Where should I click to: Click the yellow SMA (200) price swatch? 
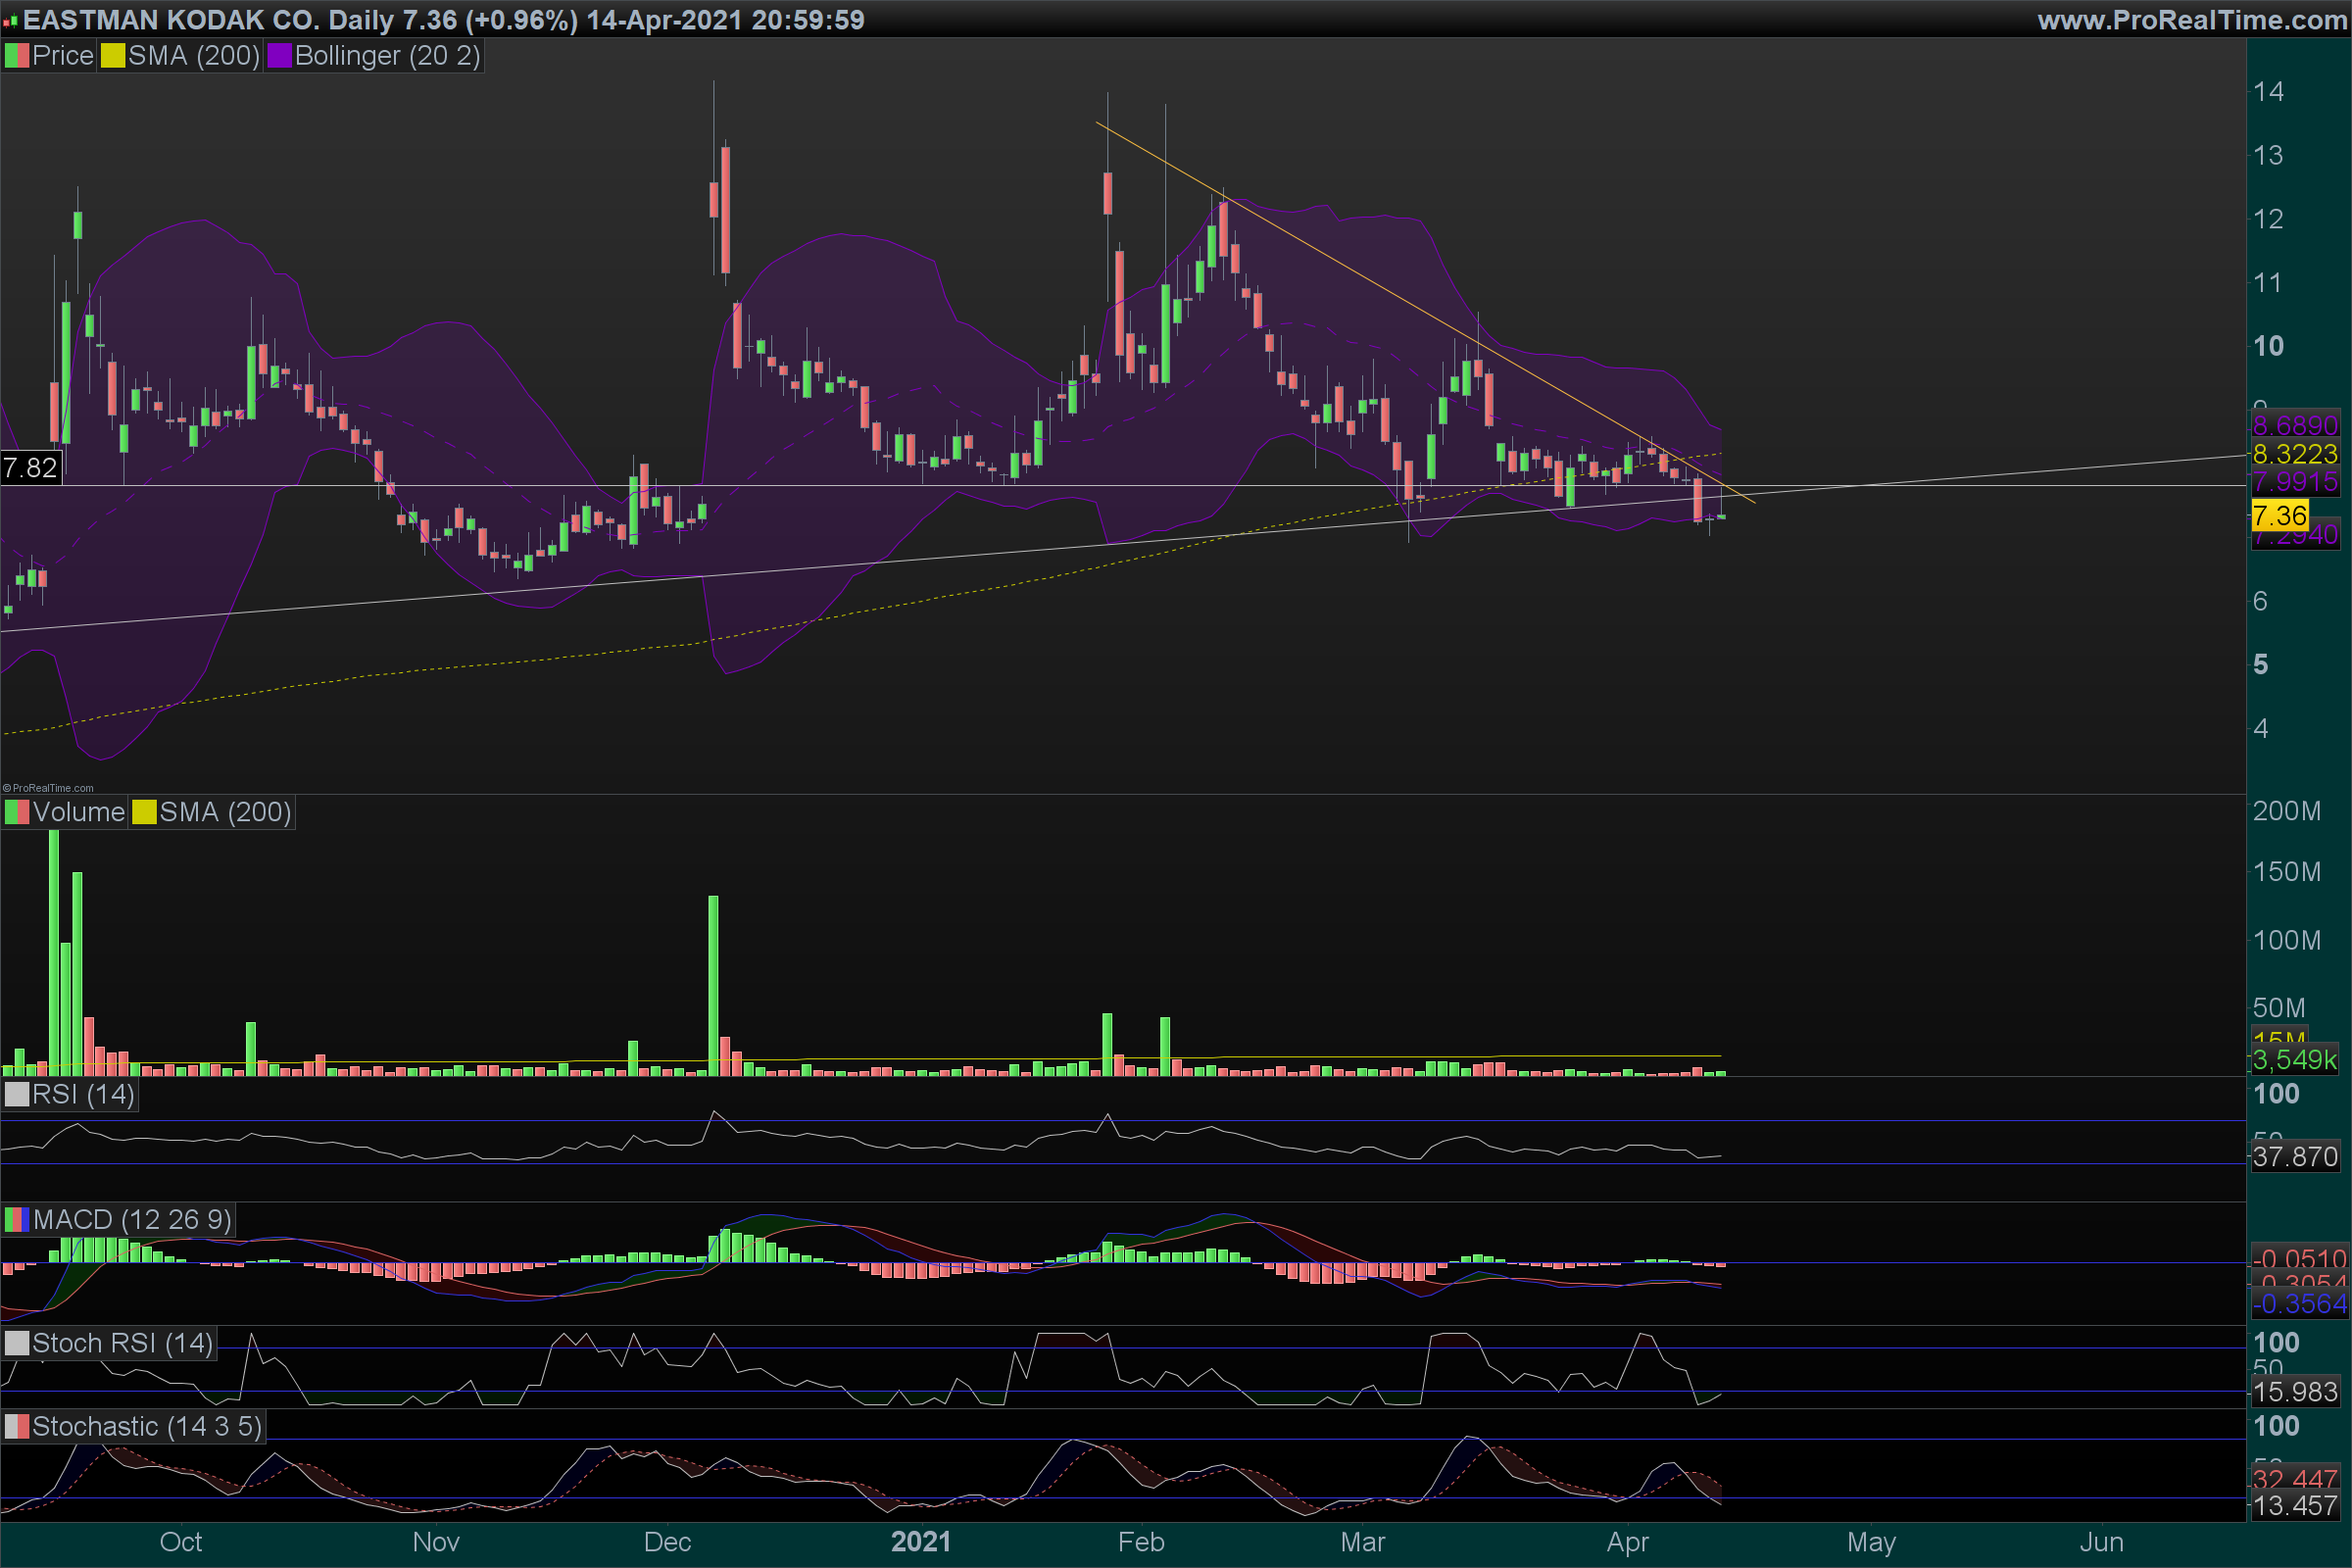click(112, 56)
